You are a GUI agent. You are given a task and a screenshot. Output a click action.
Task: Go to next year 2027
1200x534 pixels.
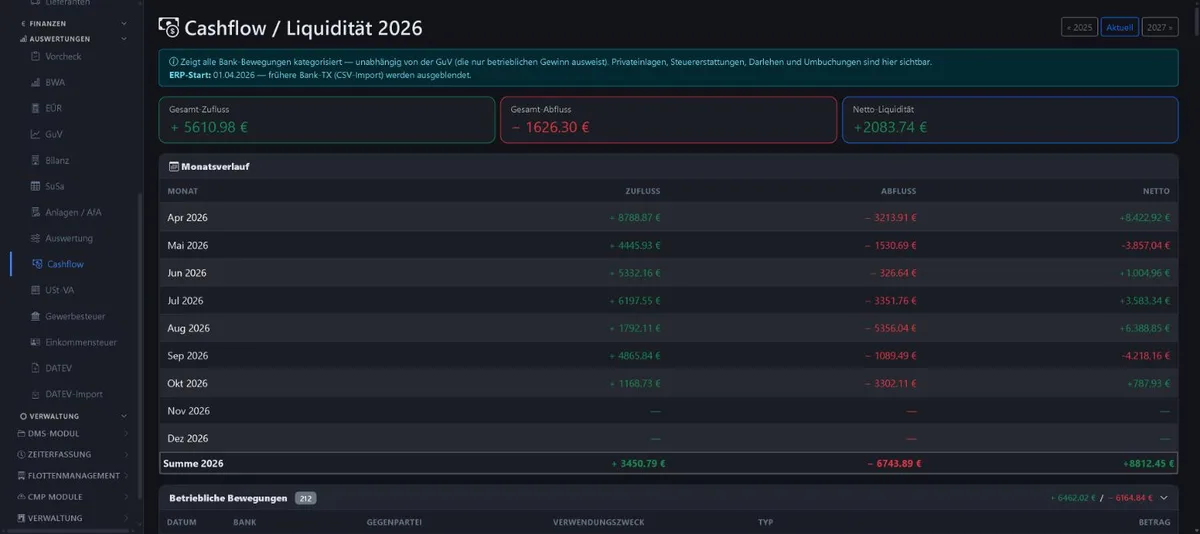1159,27
